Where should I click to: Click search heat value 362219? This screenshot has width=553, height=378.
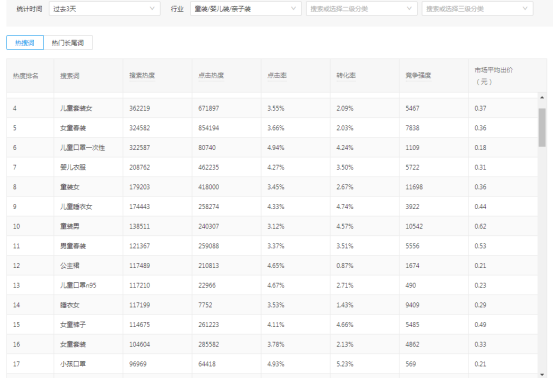pyautogui.click(x=140, y=108)
